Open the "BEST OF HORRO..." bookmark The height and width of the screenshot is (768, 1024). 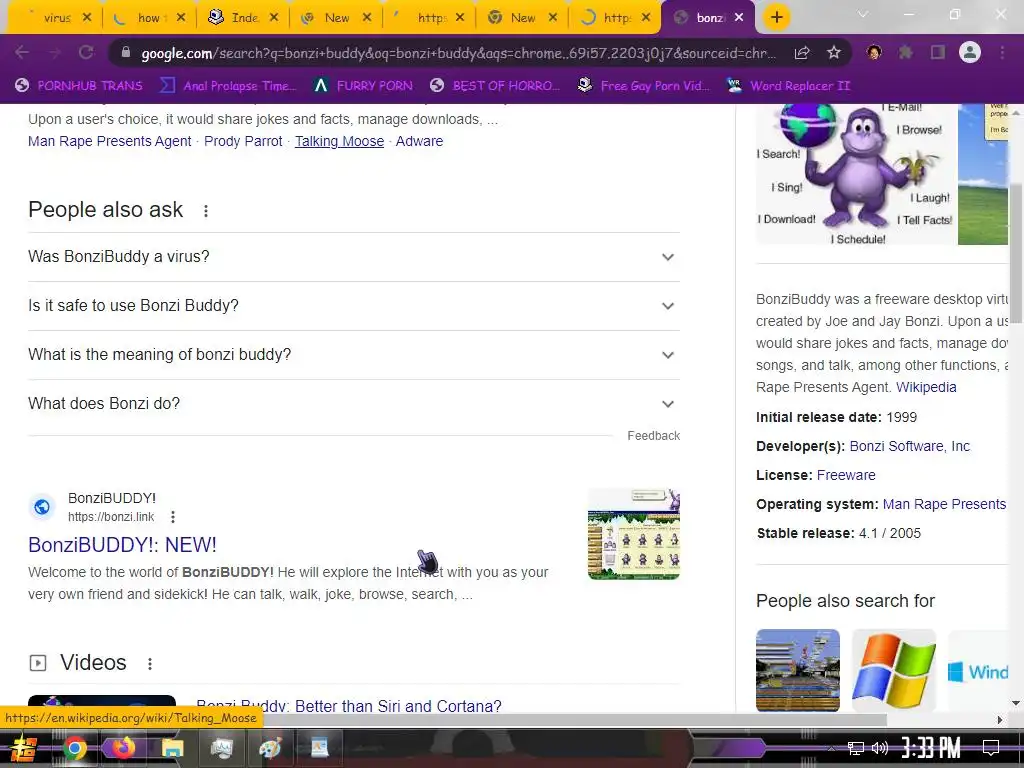pos(495,86)
